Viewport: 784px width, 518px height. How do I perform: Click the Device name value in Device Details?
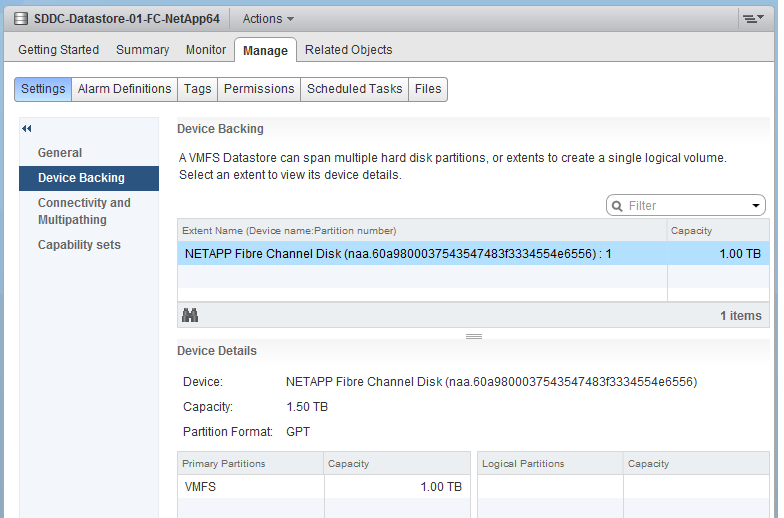pos(491,382)
